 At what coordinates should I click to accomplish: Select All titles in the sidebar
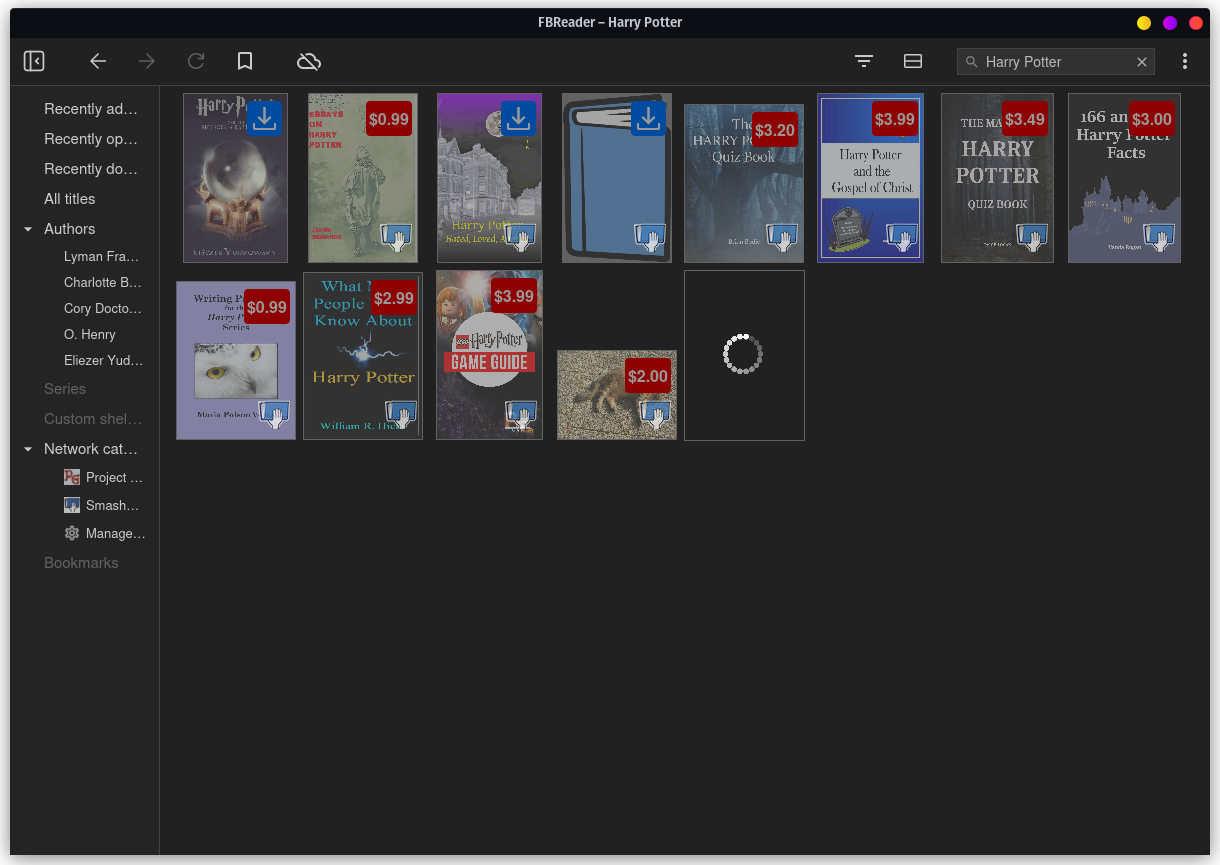pyautogui.click(x=69, y=199)
